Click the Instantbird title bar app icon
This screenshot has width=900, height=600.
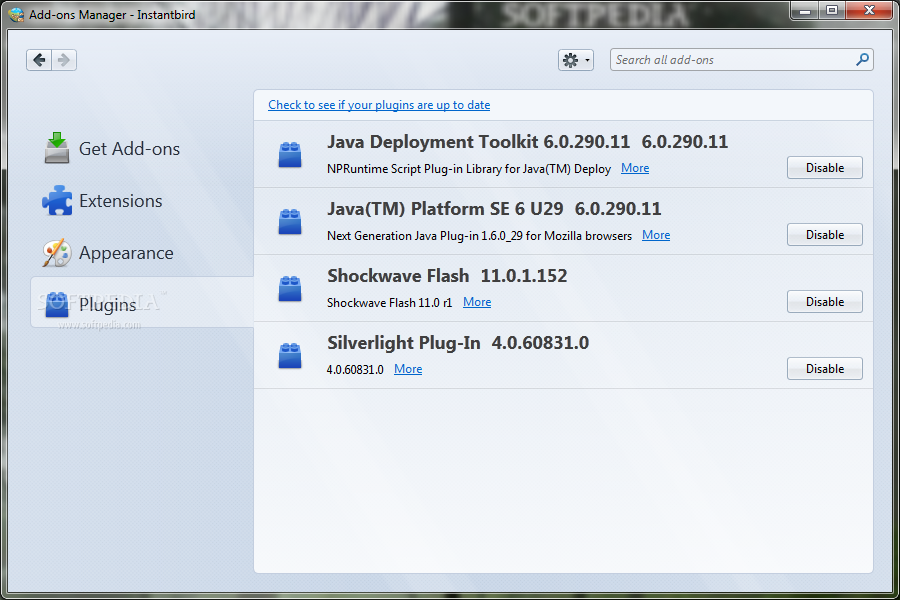[16, 14]
